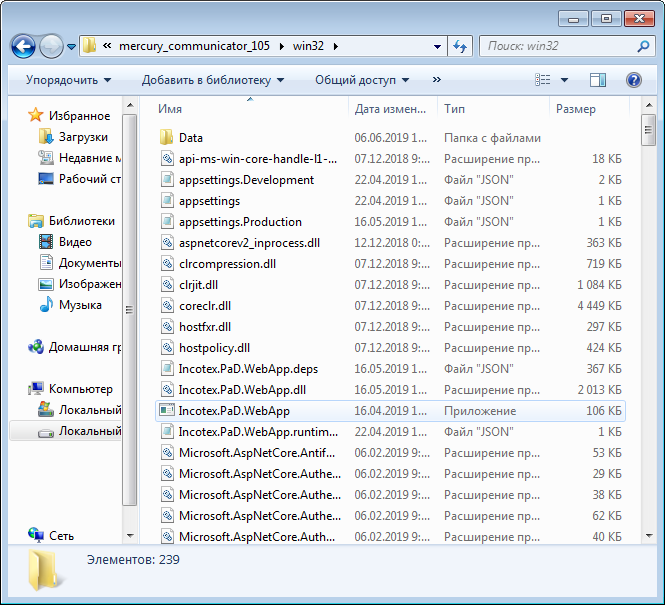Open recent pages dropdown next to Forward
The image size is (665, 605).
coord(72,47)
